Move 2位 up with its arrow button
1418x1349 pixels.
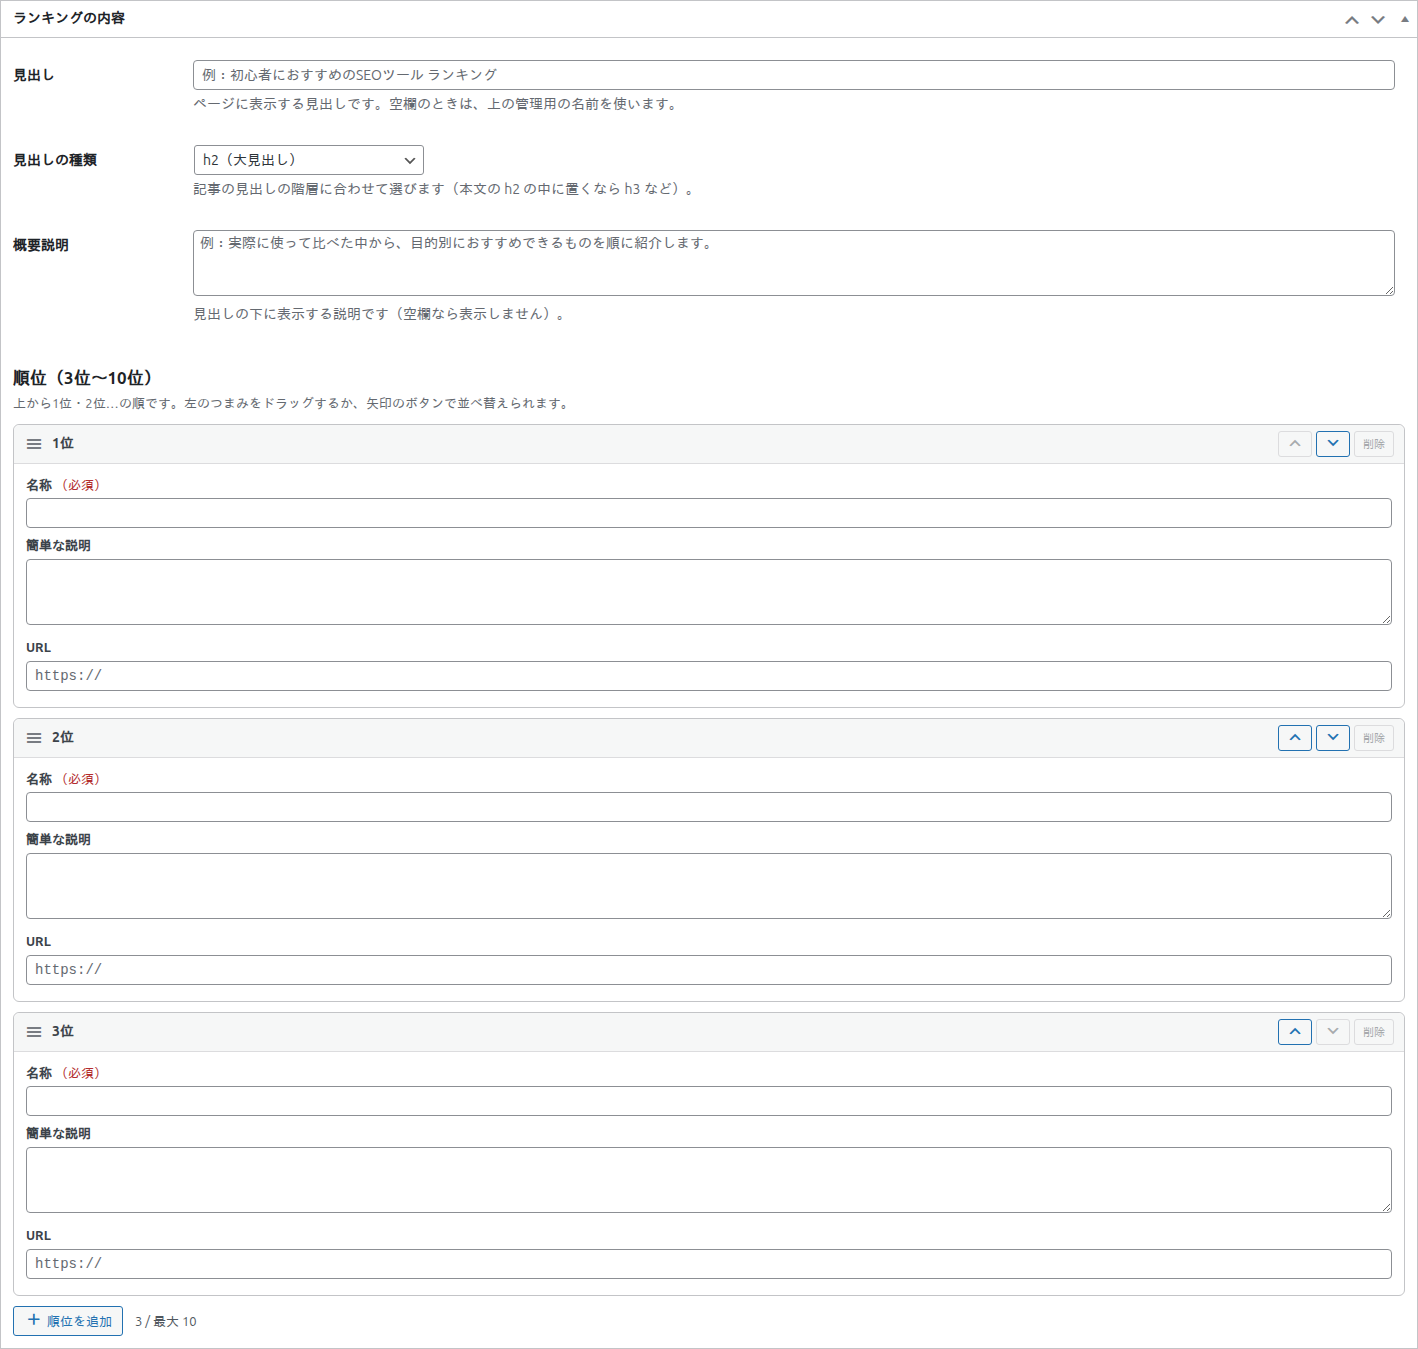pos(1295,738)
